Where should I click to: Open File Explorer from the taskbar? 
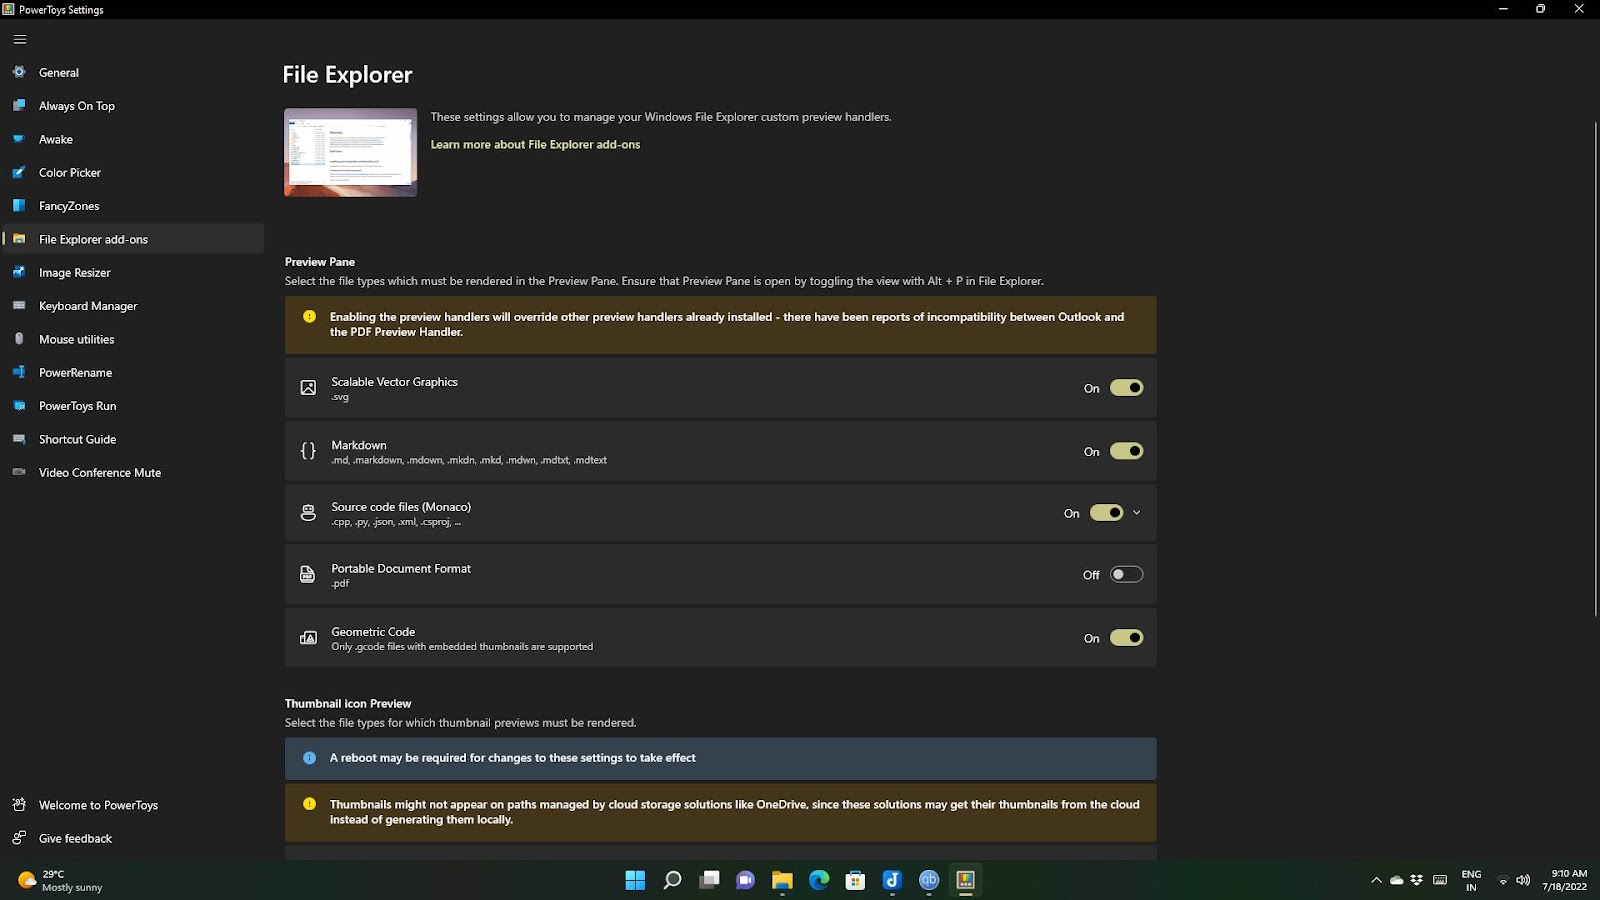pos(782,880)
